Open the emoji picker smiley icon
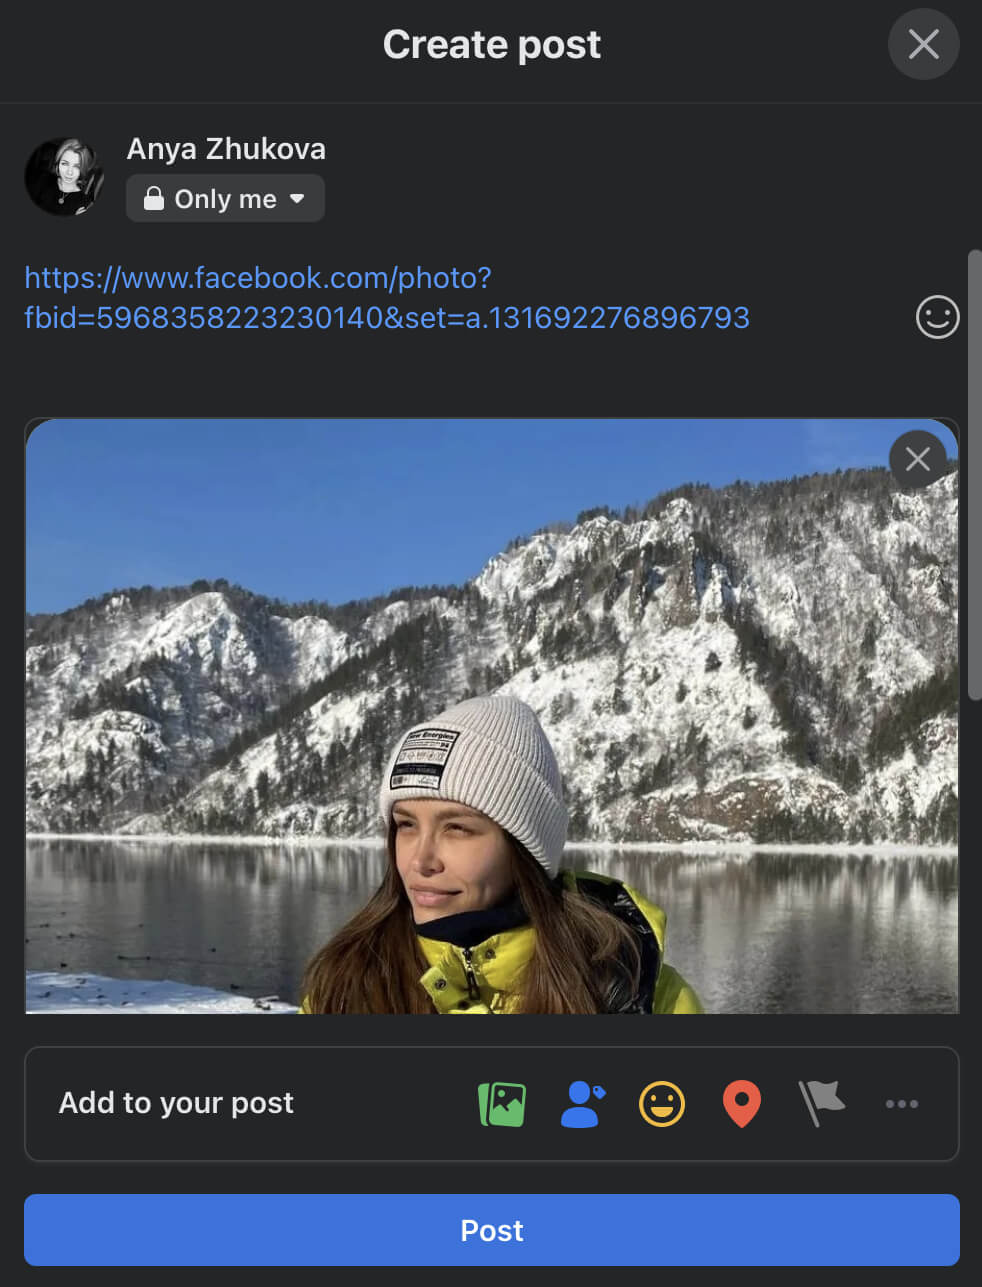The width and height of the screenshot is (982, 1287). pyautogui.click(x=937, y=317)
